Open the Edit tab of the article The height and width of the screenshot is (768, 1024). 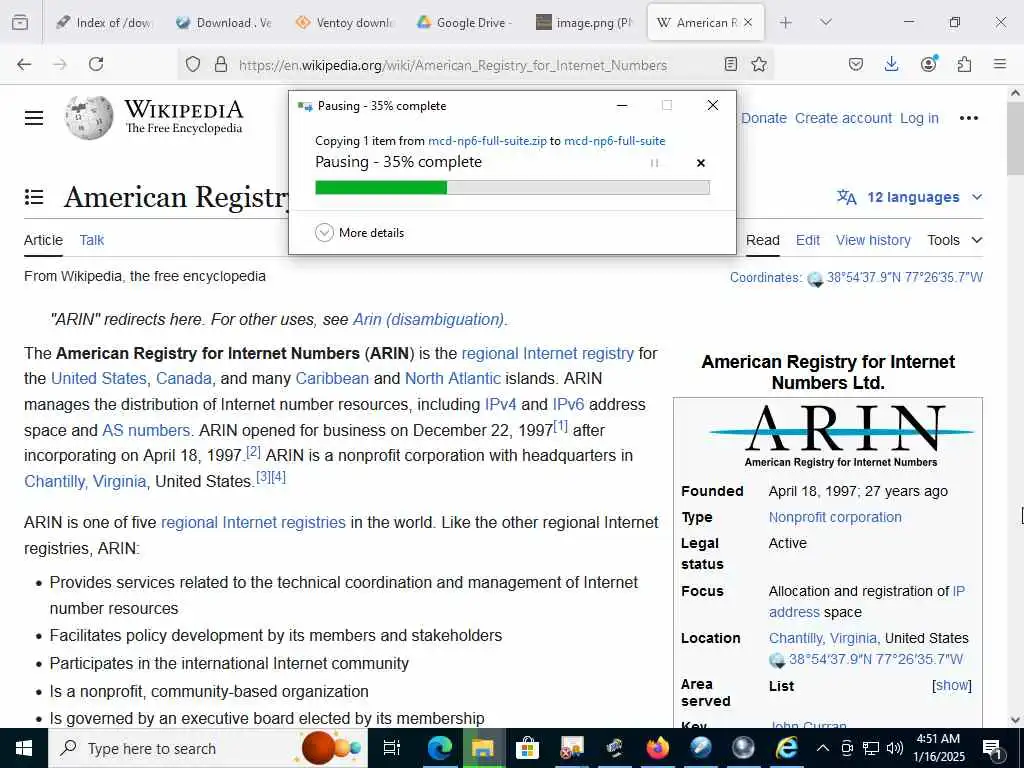click(x=808, y=240)
